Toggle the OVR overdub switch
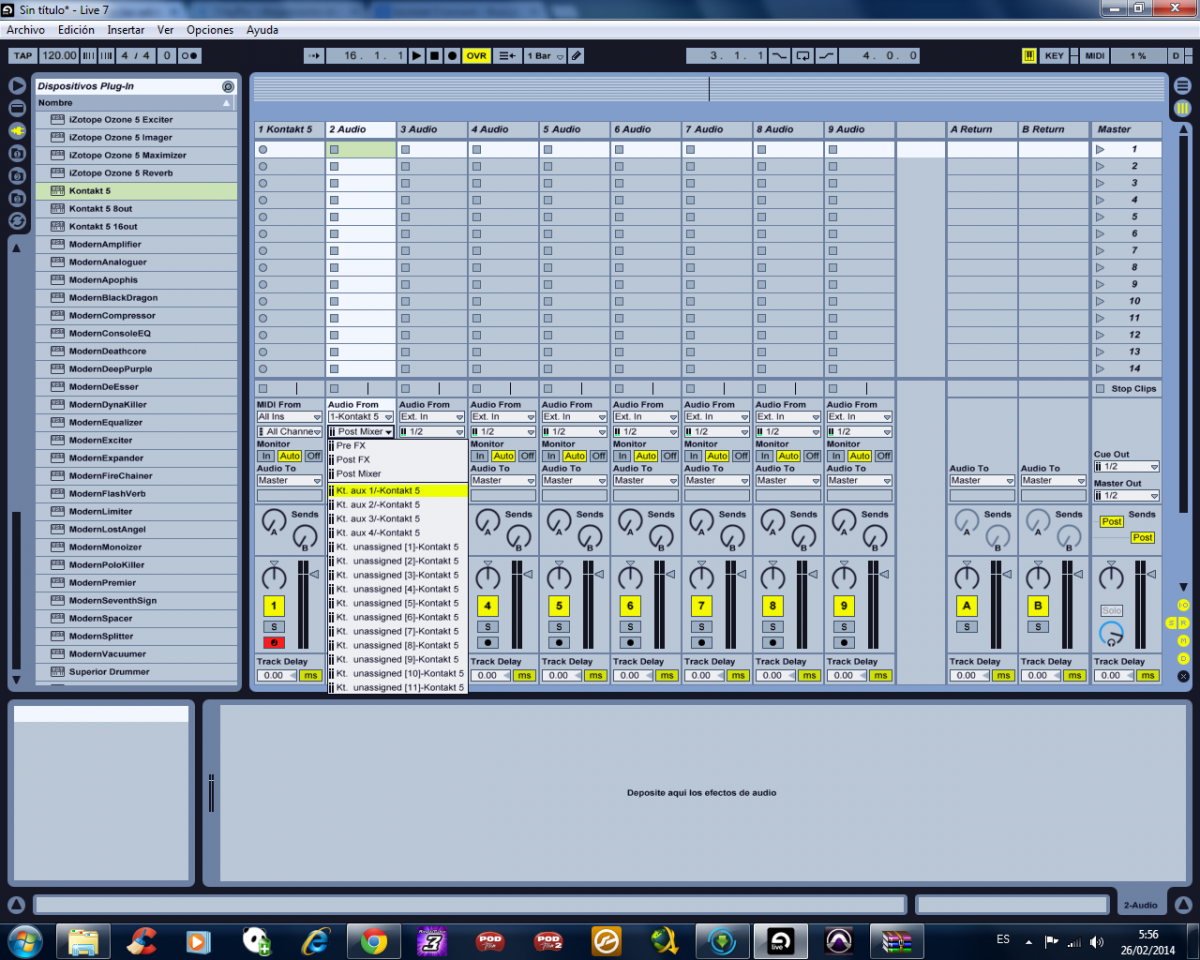This screenshot has width=1200, height=960. [x=476, y=56]
